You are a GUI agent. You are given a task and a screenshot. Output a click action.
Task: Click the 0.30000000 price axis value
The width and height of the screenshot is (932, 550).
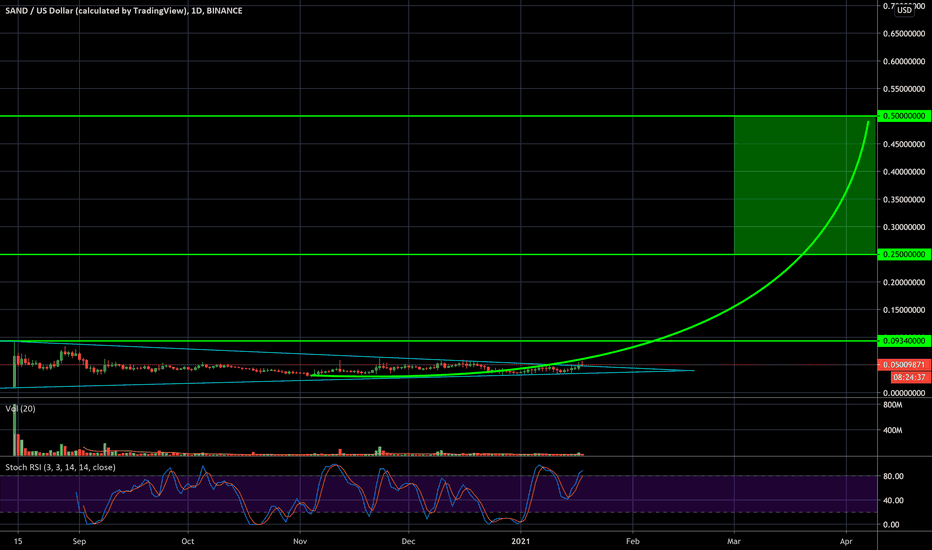click(903, 227)
